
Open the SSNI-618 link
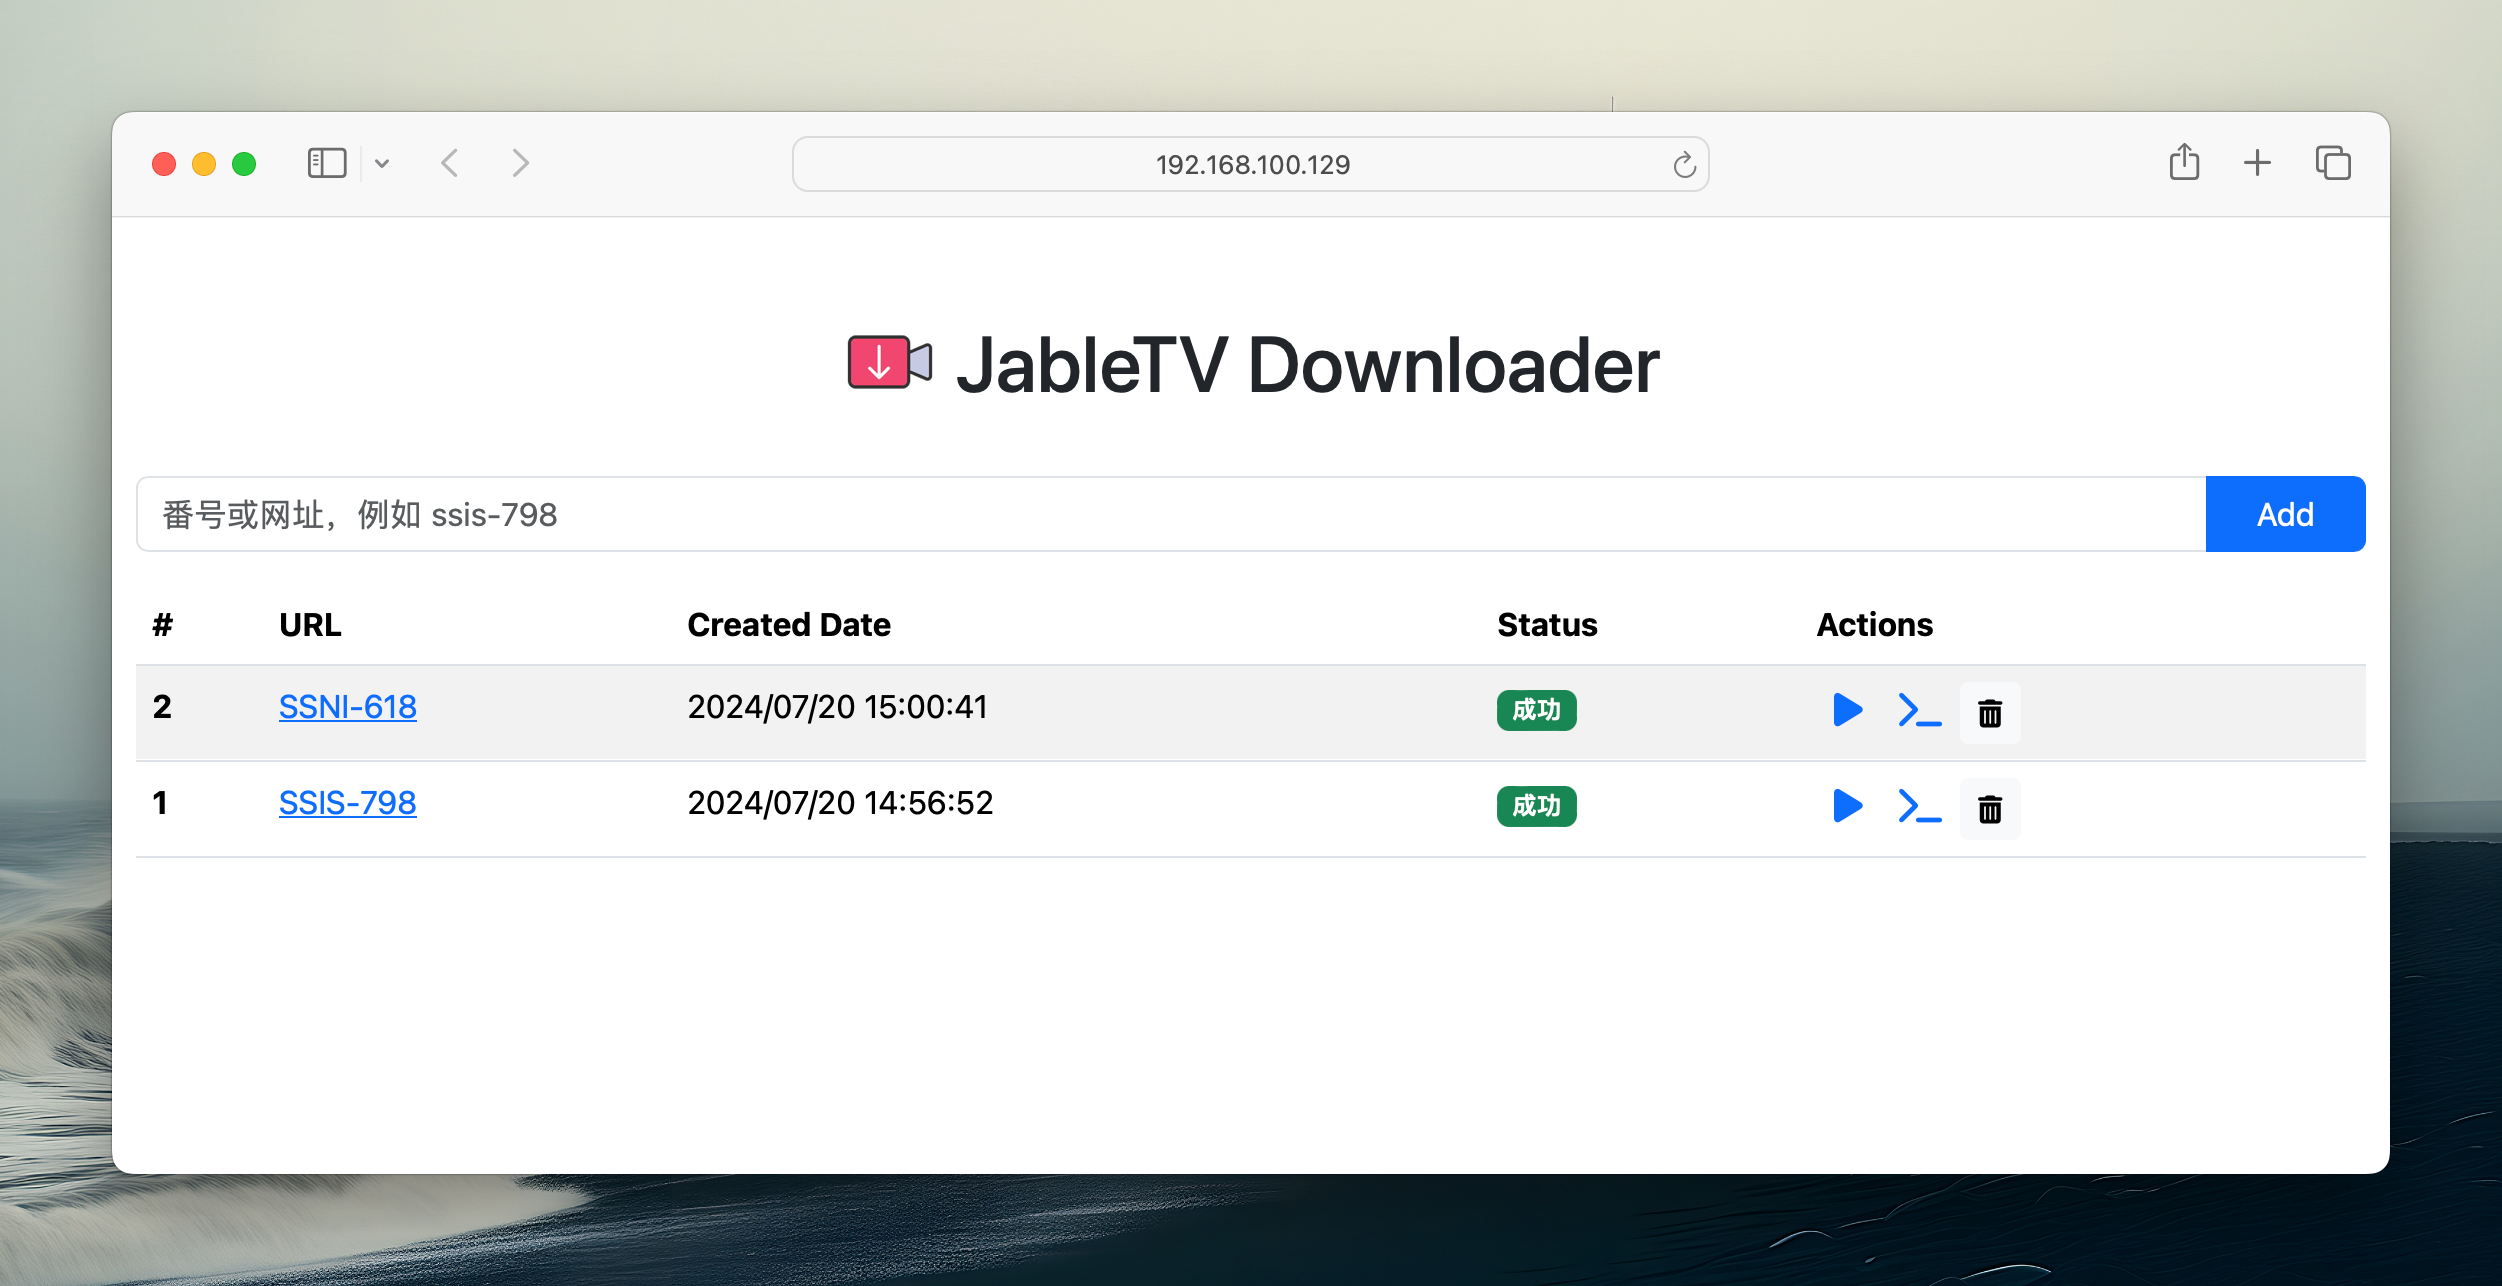coord(348,706)
